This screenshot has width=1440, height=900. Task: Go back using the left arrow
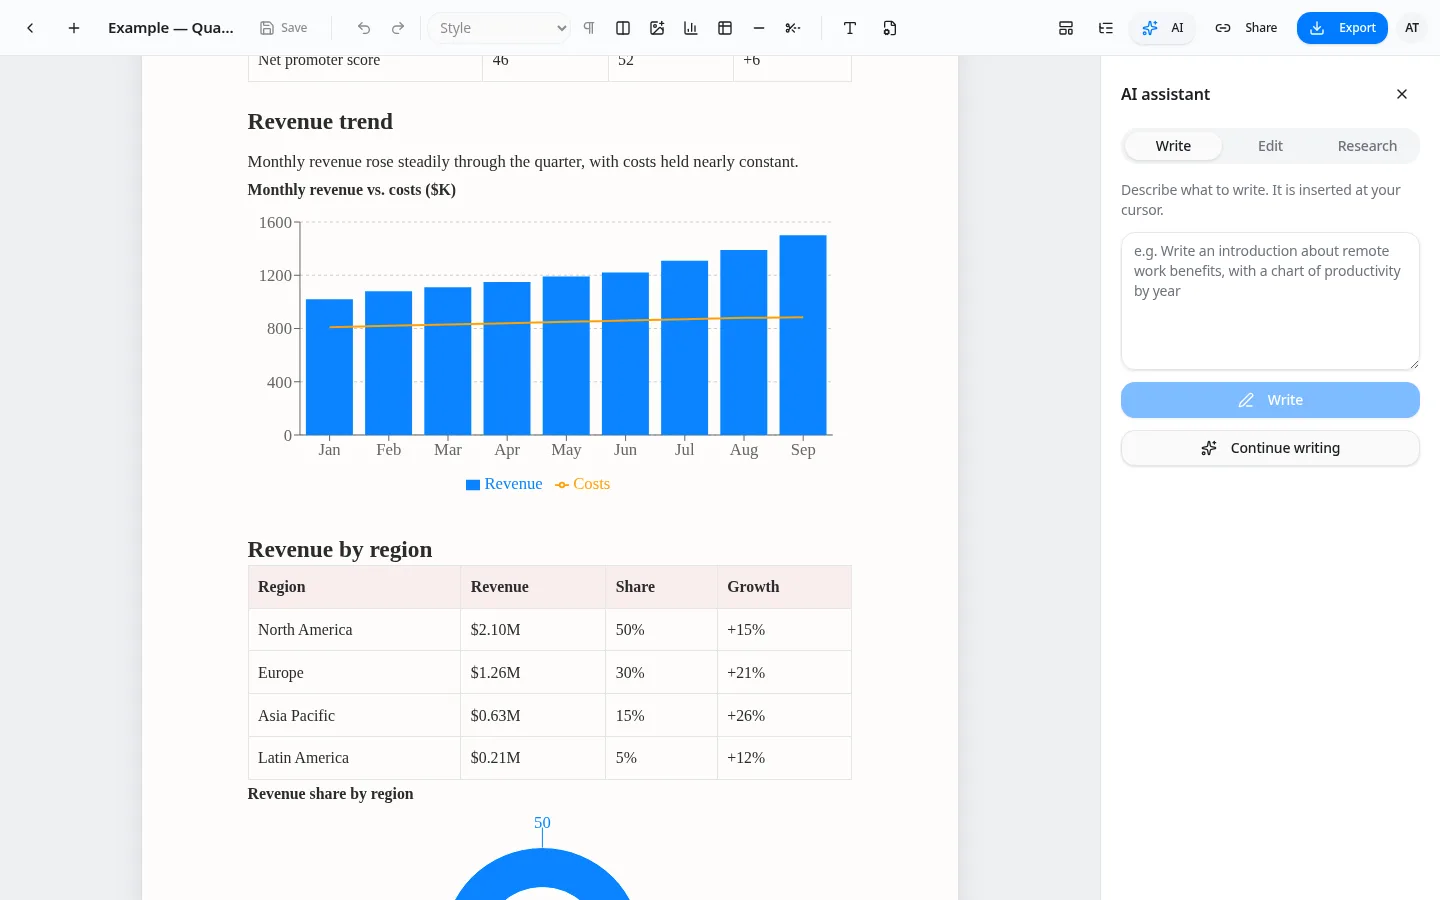[31, 28]
